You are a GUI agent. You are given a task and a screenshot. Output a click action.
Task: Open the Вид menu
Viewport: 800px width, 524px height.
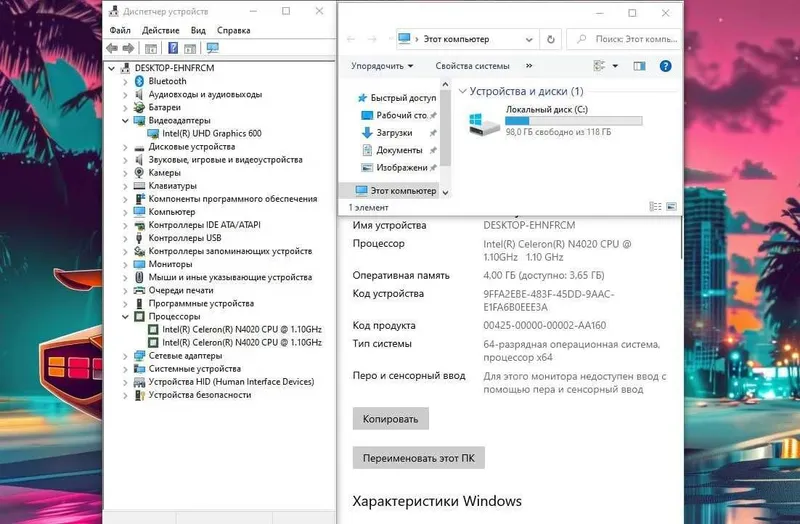click(x=198, y=30)
